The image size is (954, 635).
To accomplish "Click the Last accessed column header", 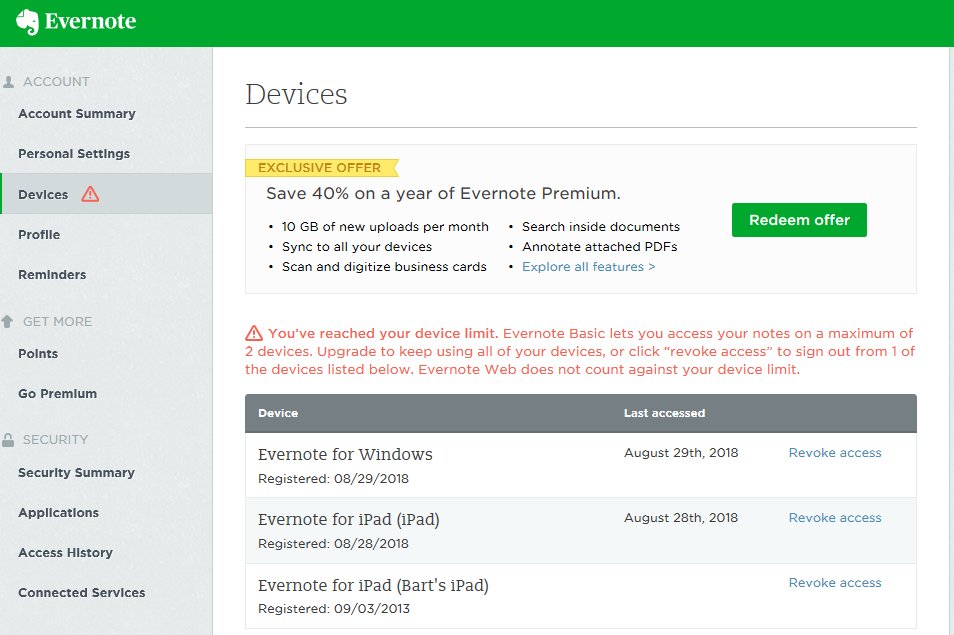I will pyautogui.click(x=664, y=413).
